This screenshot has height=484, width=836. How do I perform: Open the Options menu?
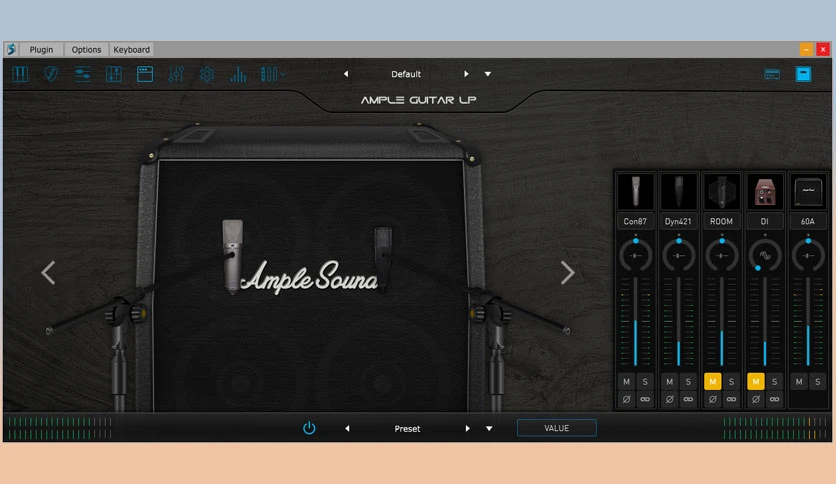click(86, 50)
